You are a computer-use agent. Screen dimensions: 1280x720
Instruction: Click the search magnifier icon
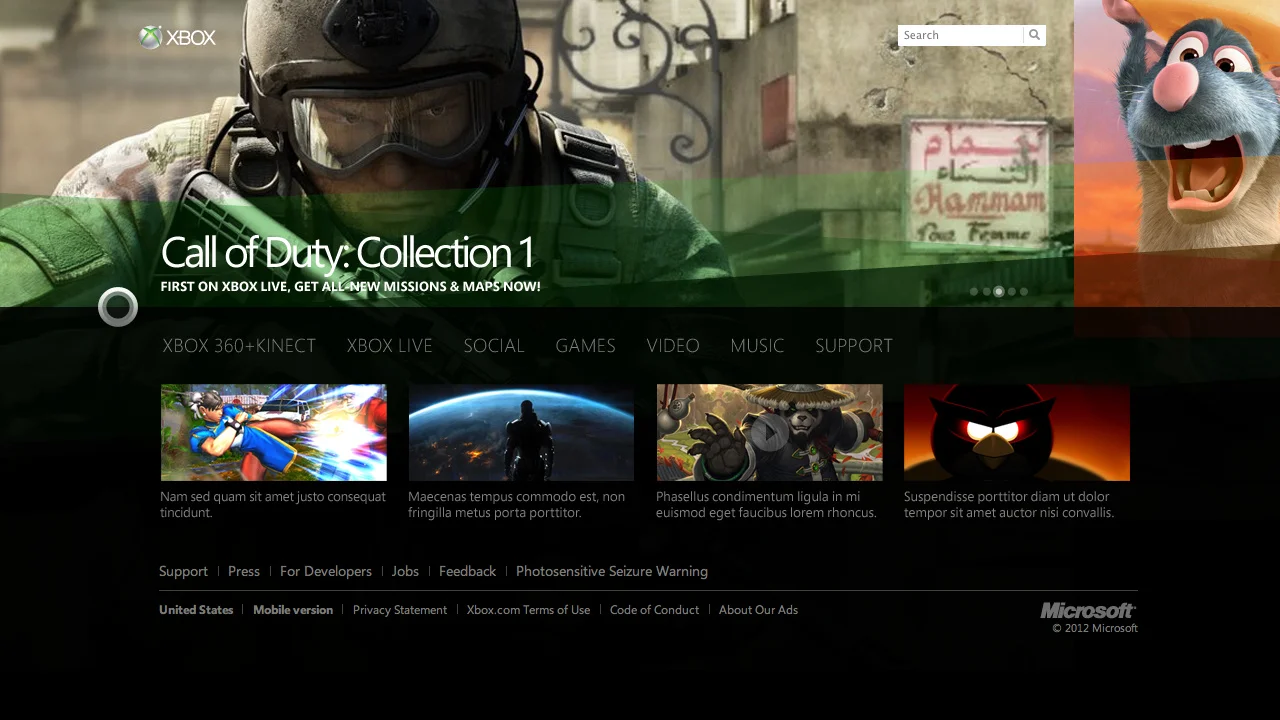1035,35
